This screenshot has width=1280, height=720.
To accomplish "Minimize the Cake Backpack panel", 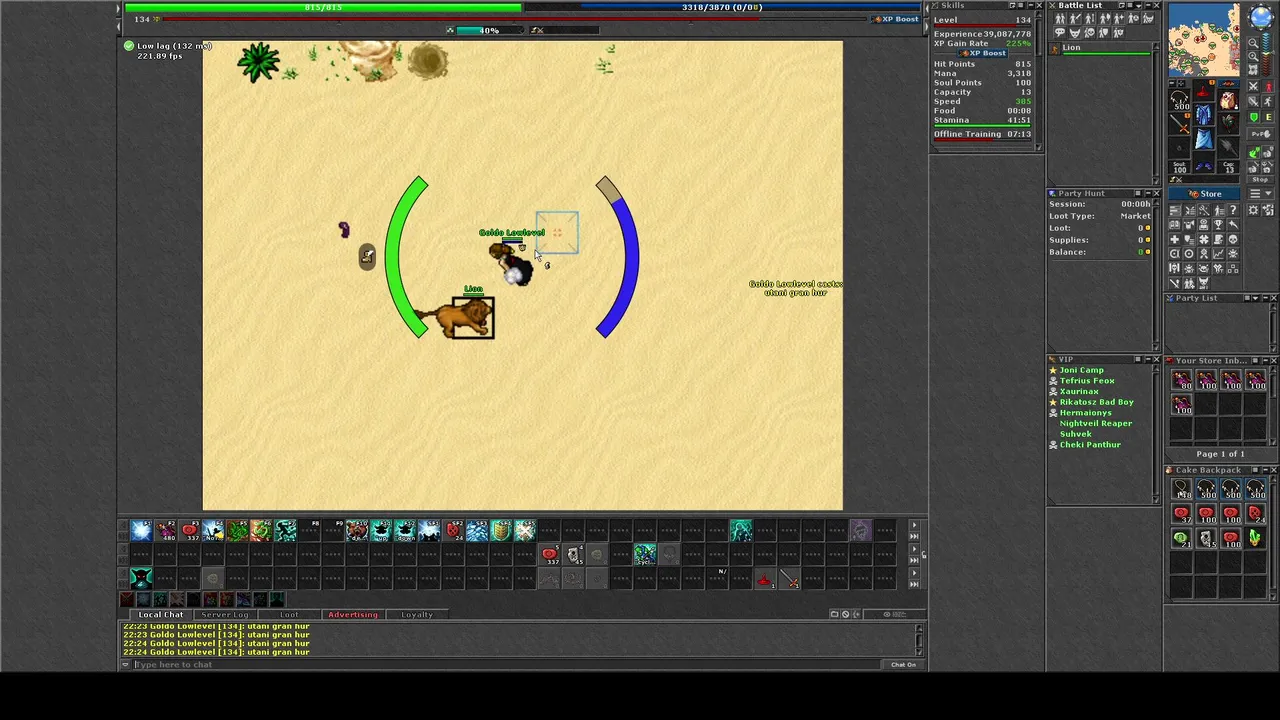I will tap(1266, 470).
